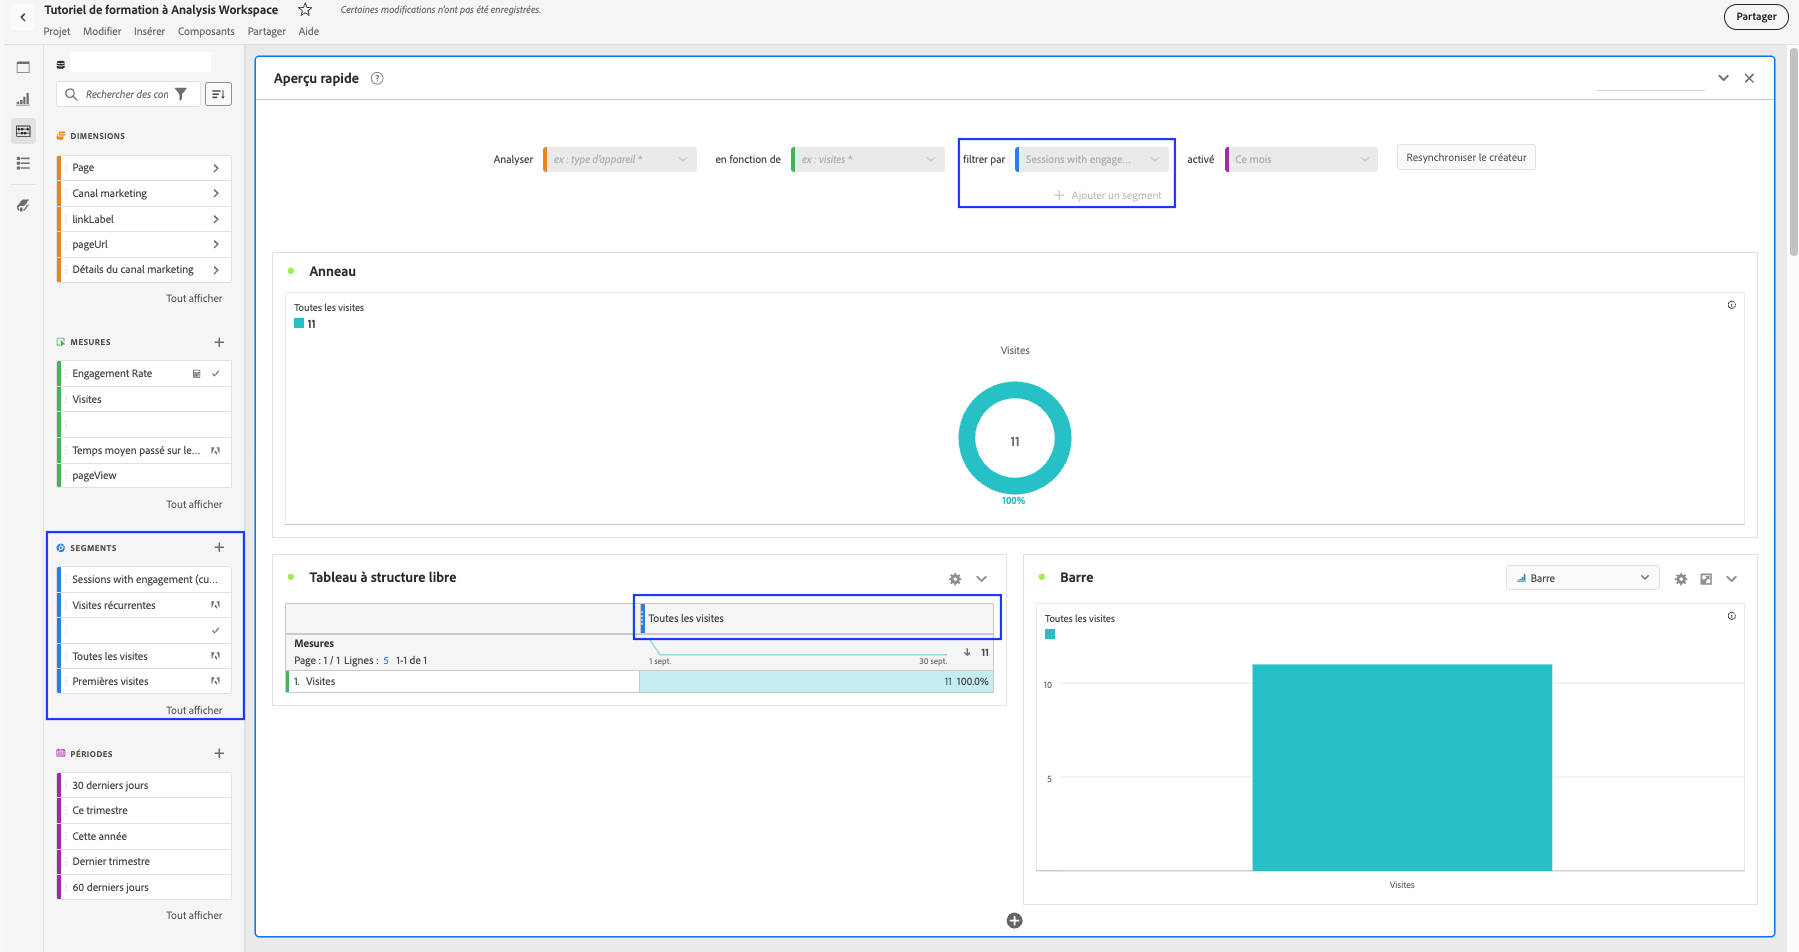Favorite the project with star icon
This screenshot has width=1799, height=952.
coord(305,10)
